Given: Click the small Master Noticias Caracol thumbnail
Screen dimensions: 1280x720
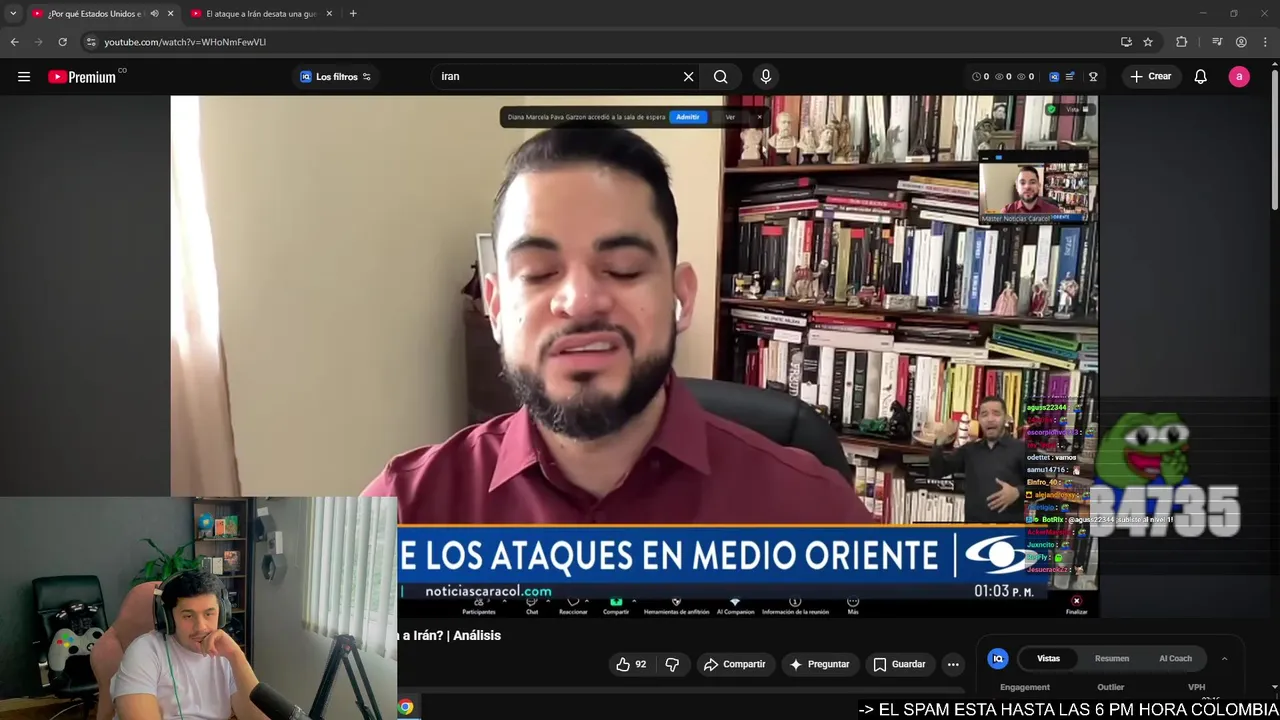Looking at the screenshot, I should click(1034, 191).
